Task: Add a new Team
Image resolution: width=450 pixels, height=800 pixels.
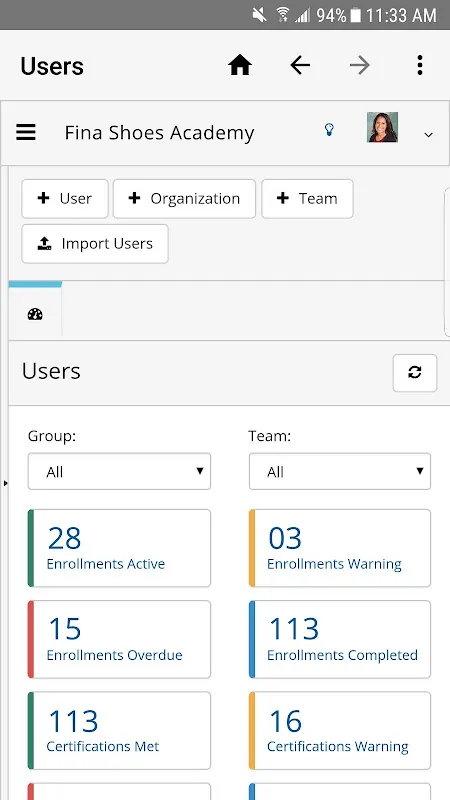Action: [x=308, y=198]
